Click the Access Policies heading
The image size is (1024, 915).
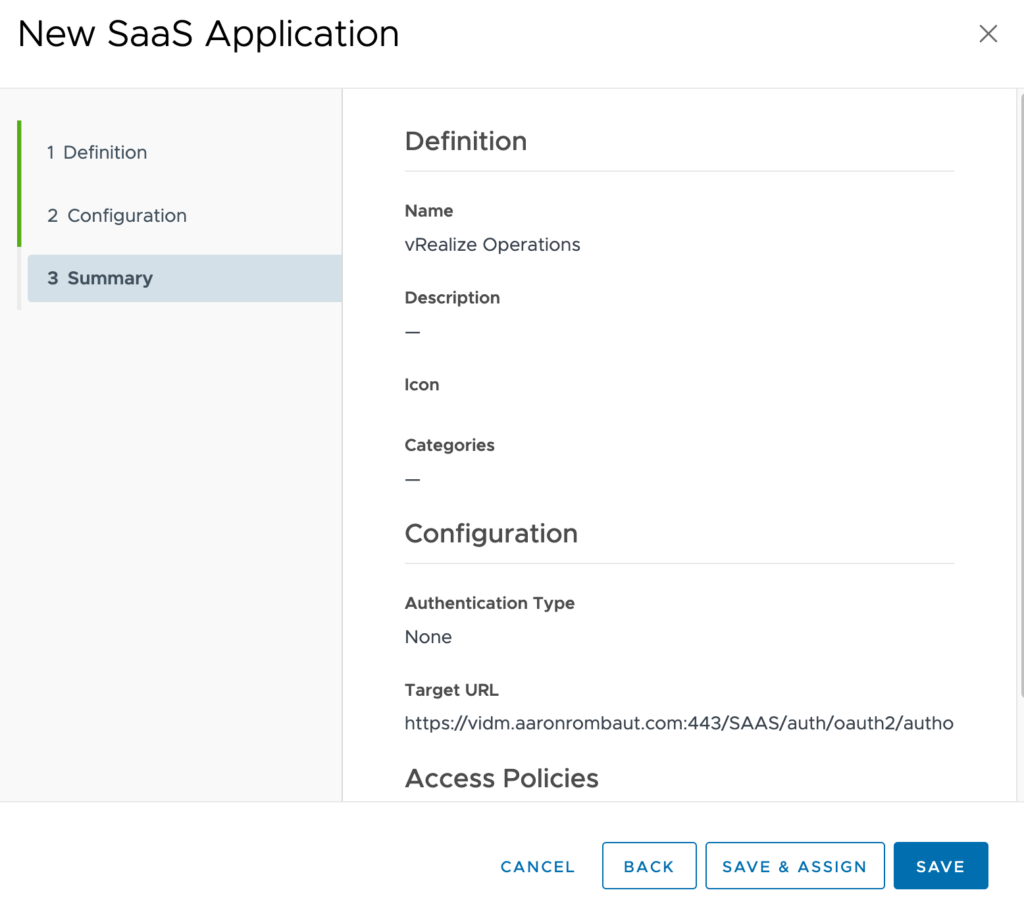pos(501,778)
